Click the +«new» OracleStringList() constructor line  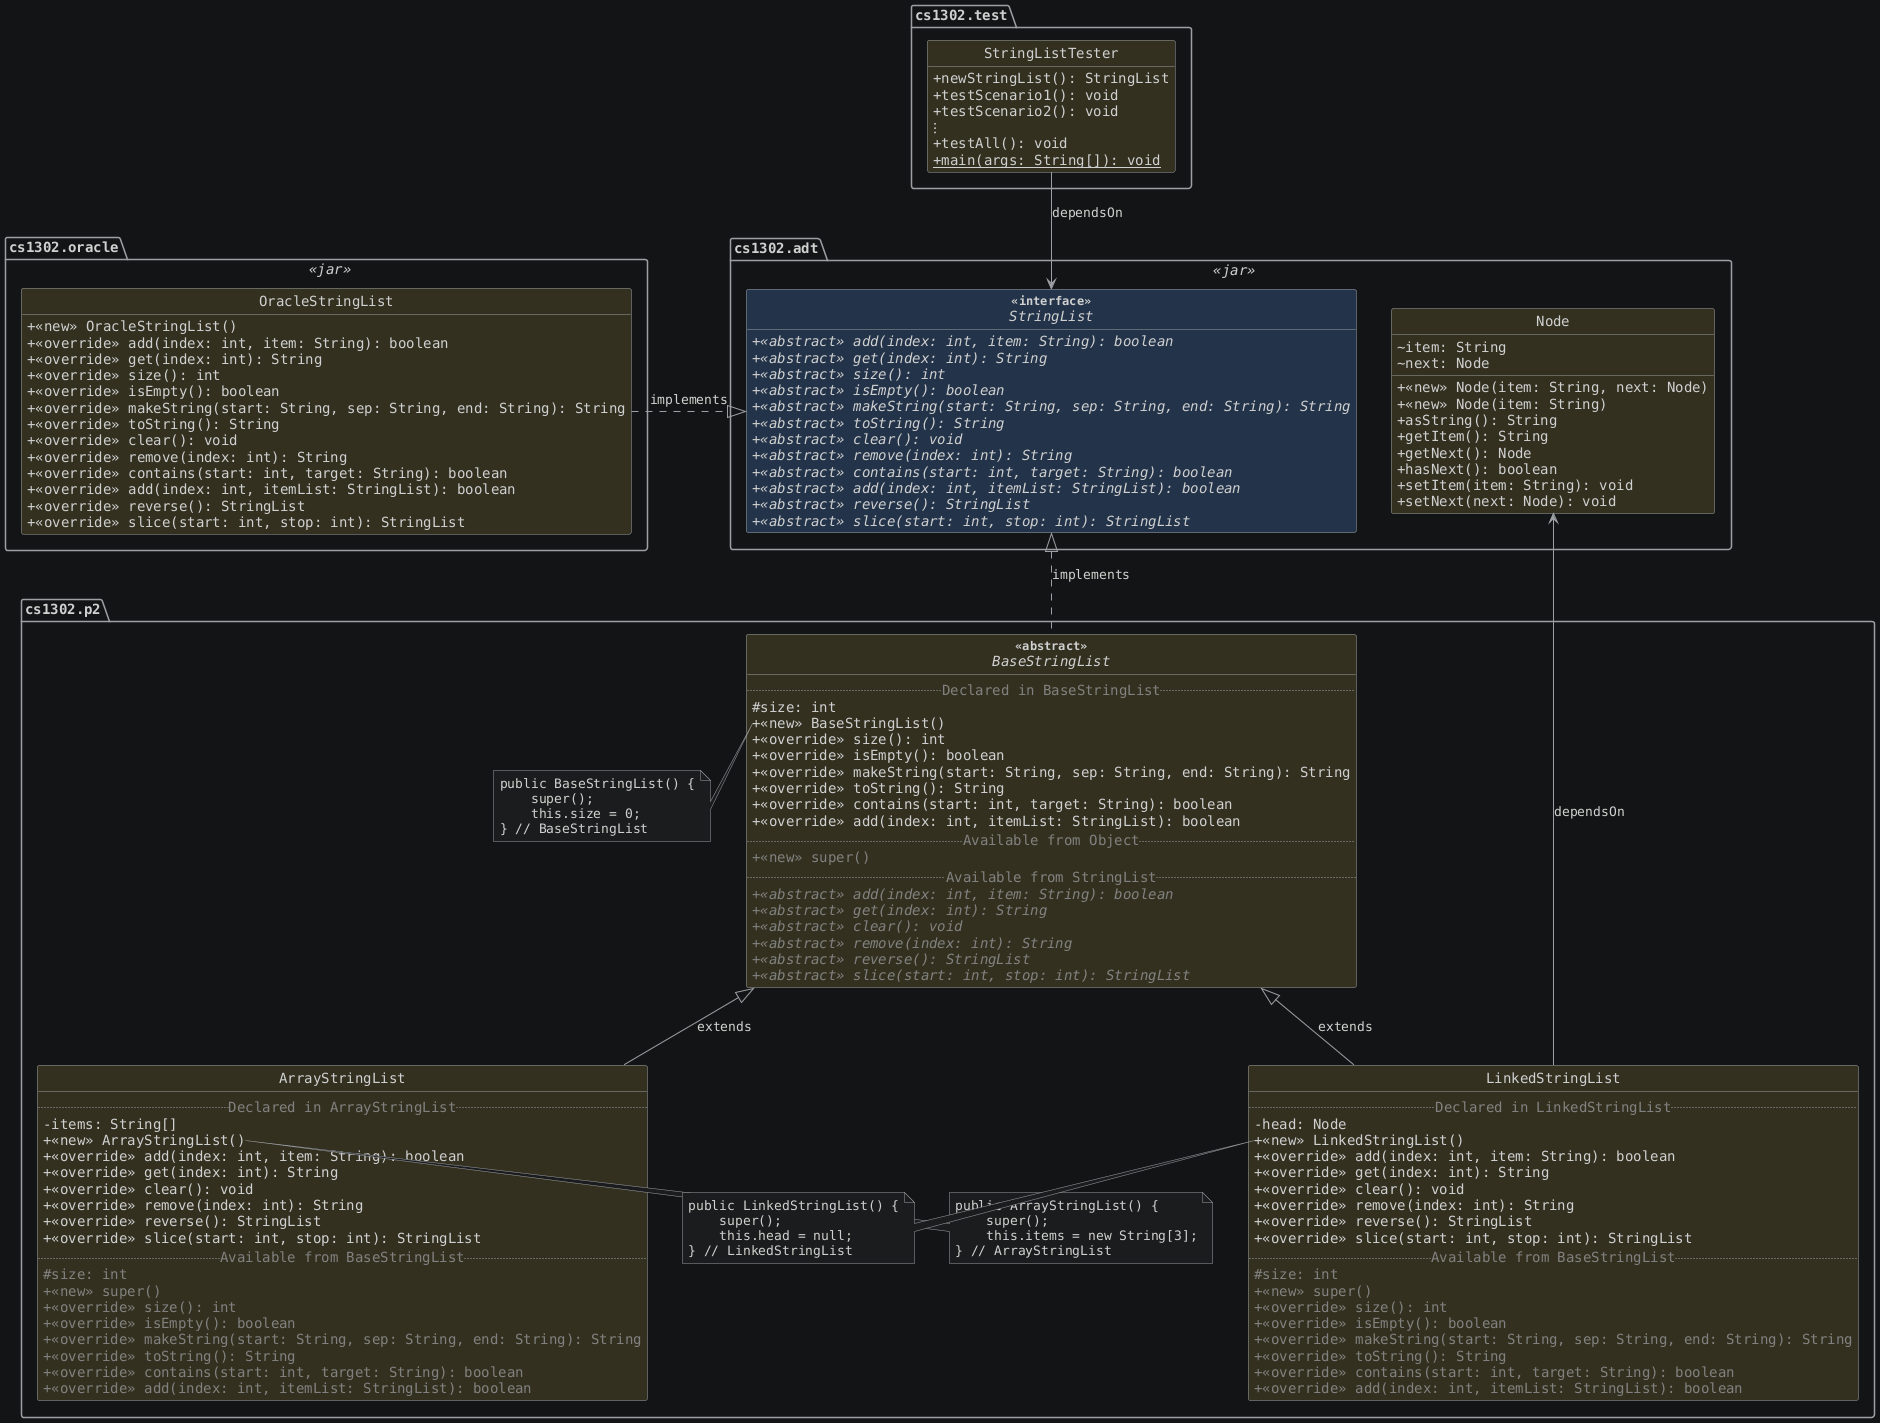click(x=132, y=327)
